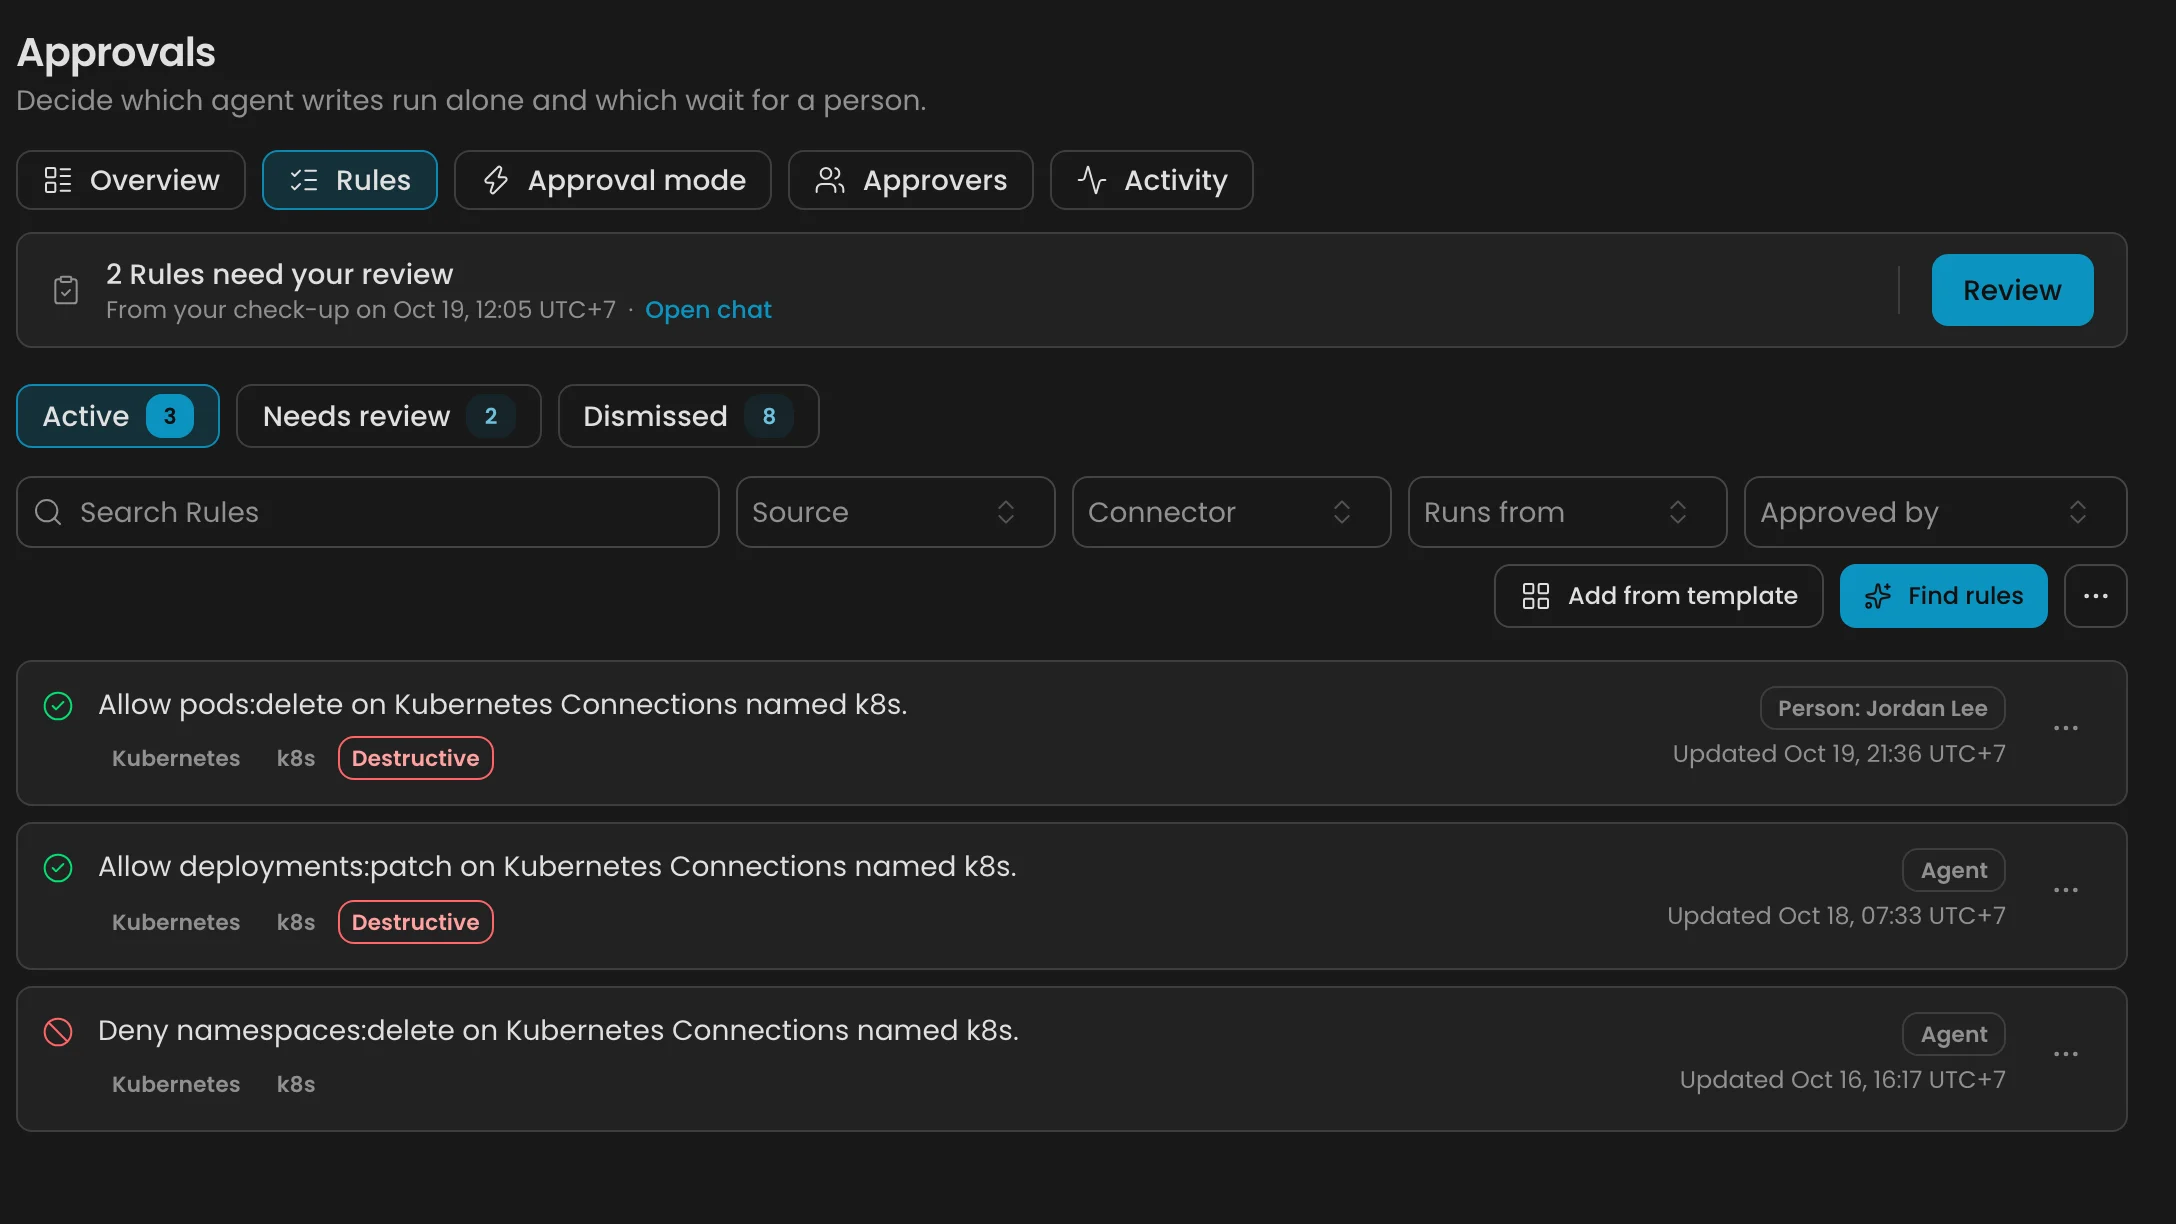2176x1224 pixels.
Task: Show Needs review rules
Action: click(x=389, y=416)
